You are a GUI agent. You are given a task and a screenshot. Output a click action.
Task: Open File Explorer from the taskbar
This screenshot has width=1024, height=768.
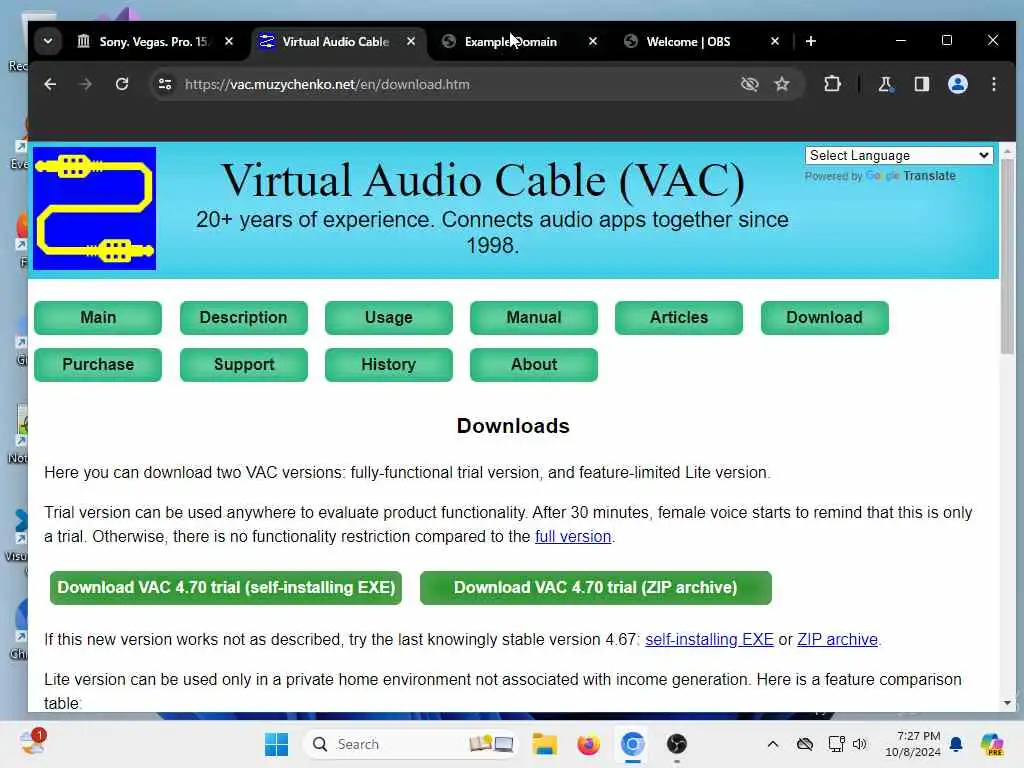pyautogui.click(x=544, y=744)
